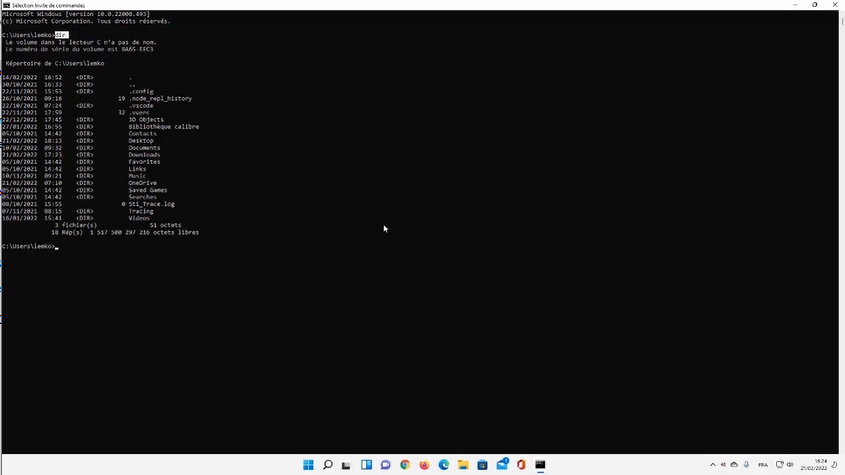Select the Command Prompt taskbar icon
Viewport: 845px width, 475px height.
[x=540, y=465]
